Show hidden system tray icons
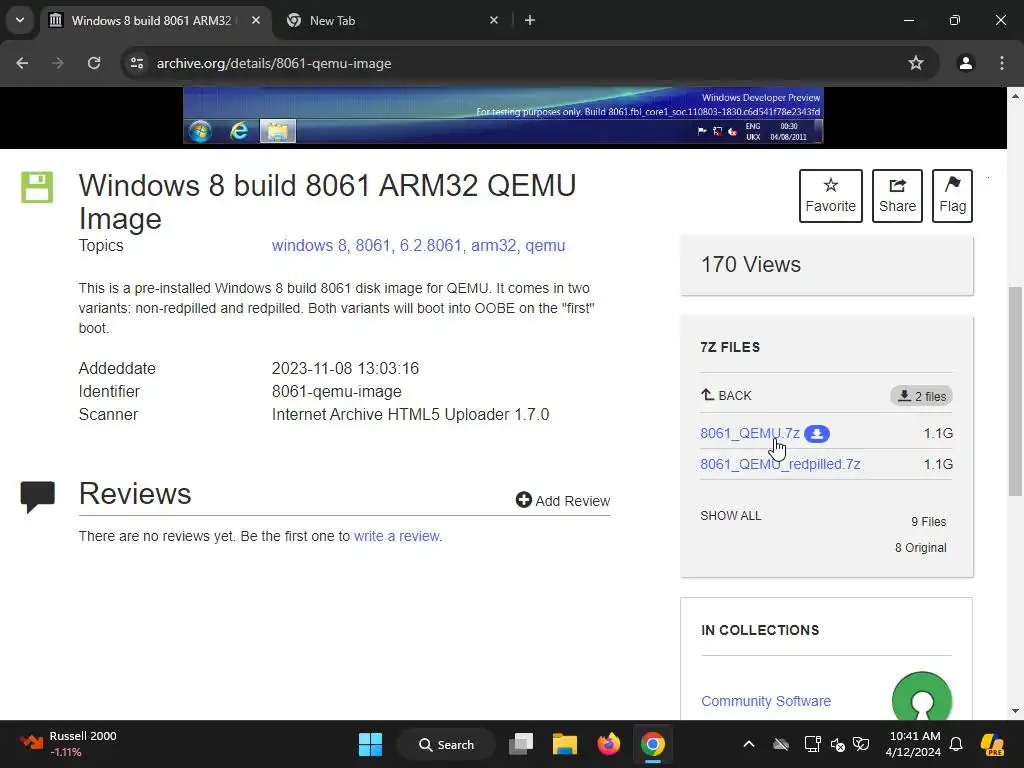The image size is (1024, 768). pyautogui.click(x=749, y=744)
